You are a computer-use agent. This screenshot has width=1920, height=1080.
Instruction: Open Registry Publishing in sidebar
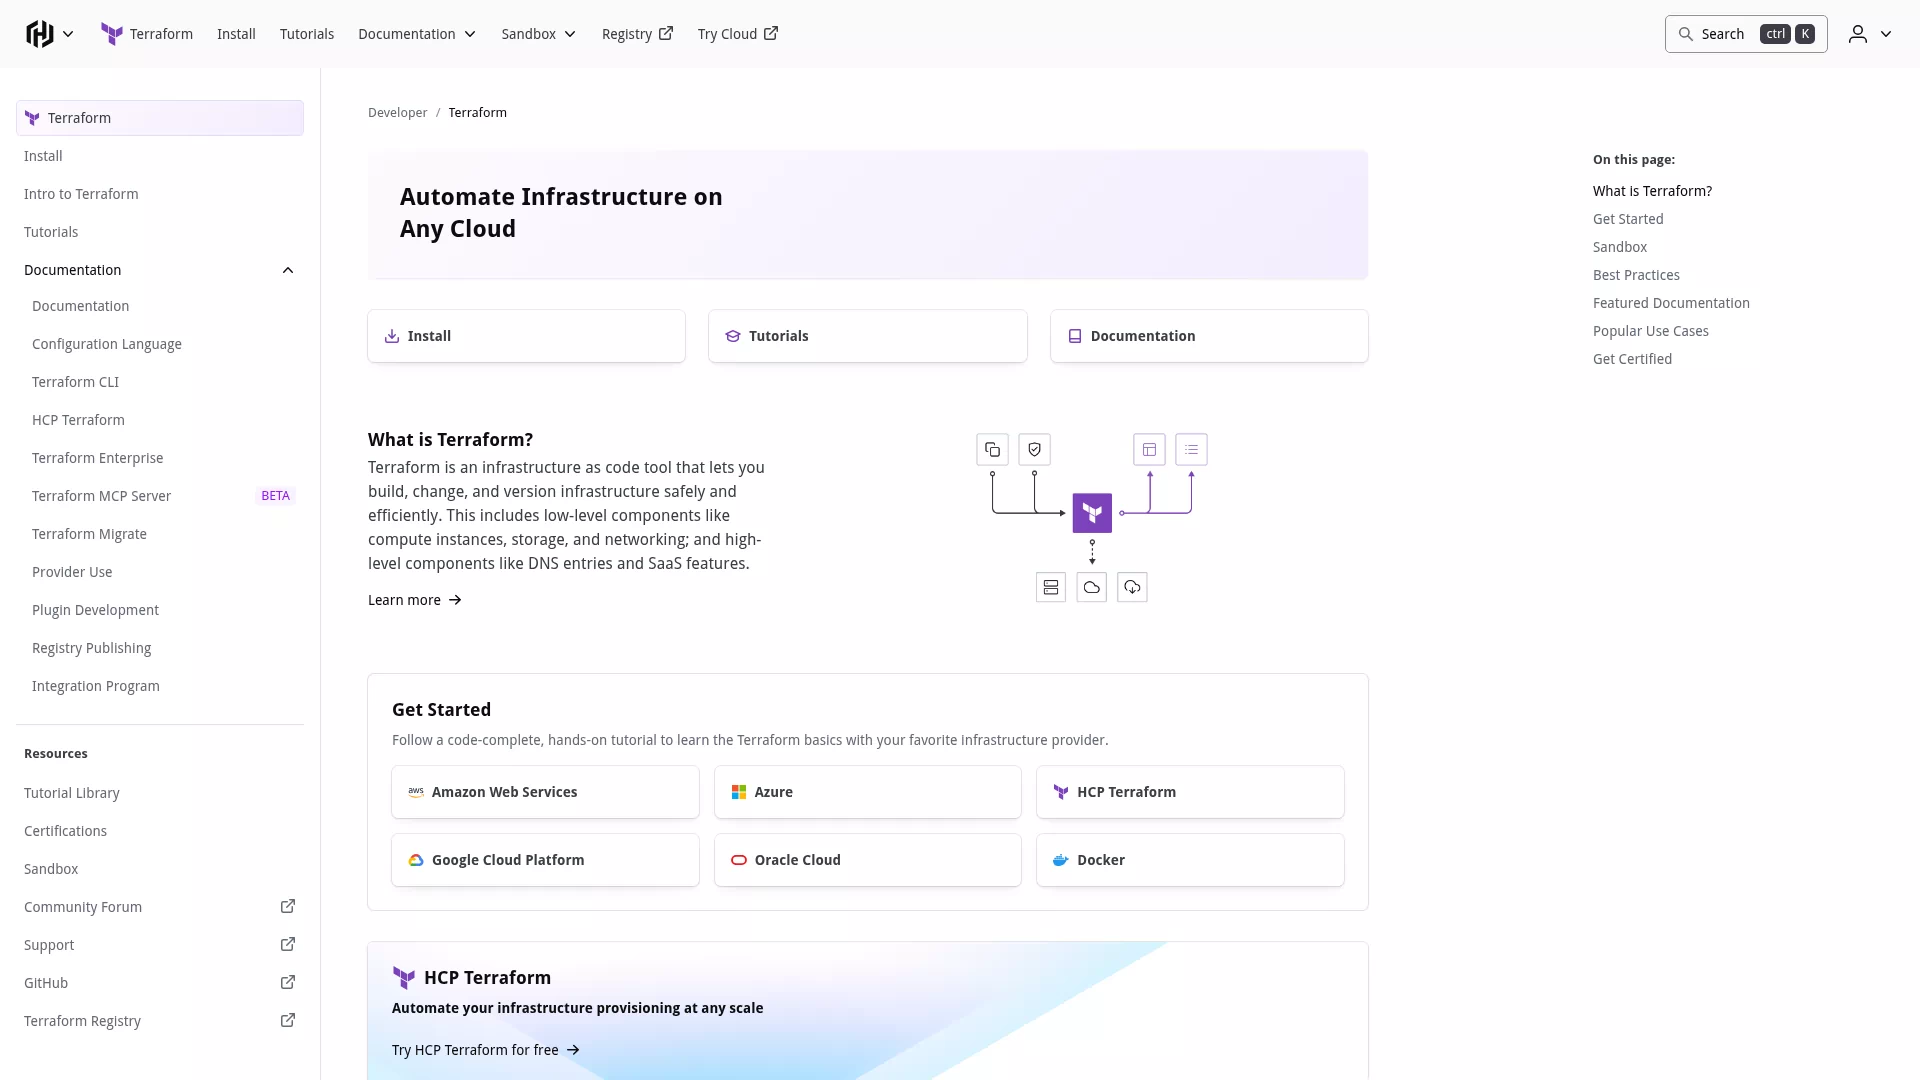pyautogui.click(x=160, y=648)
